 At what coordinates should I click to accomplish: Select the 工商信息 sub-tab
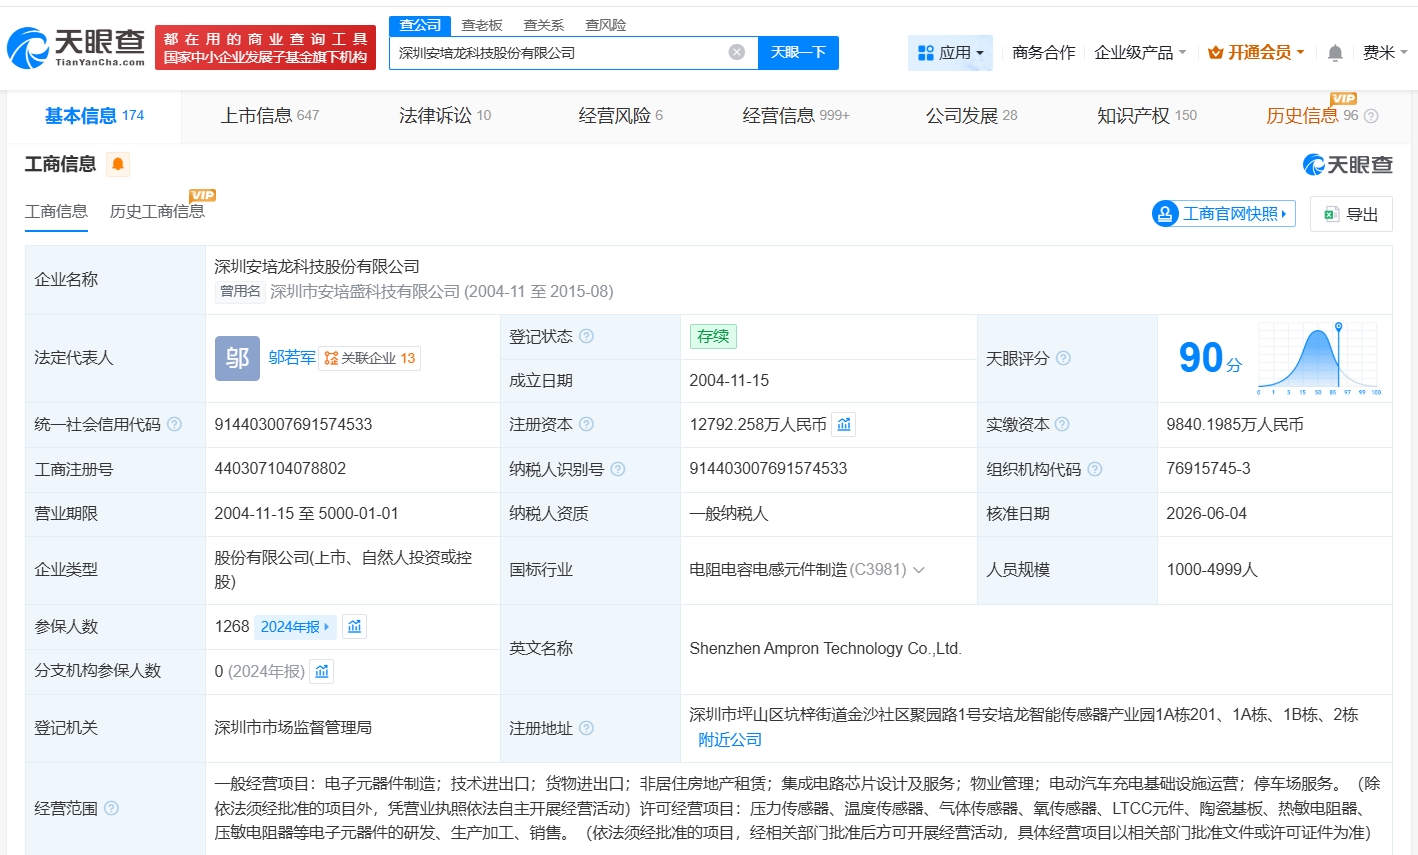pos(56,212)
